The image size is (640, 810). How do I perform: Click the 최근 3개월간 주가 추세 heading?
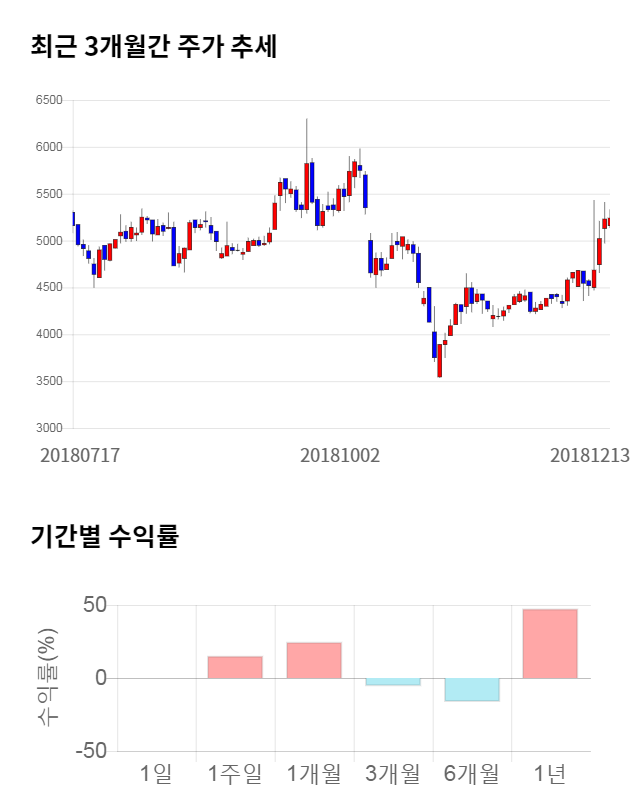[x=153, y=47]
